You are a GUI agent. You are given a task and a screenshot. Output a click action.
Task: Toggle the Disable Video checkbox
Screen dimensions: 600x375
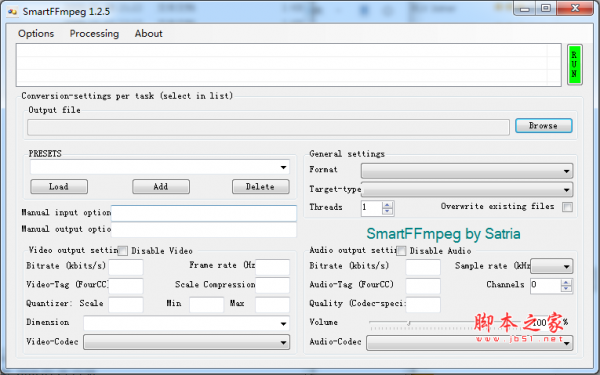tap(123, 251)
